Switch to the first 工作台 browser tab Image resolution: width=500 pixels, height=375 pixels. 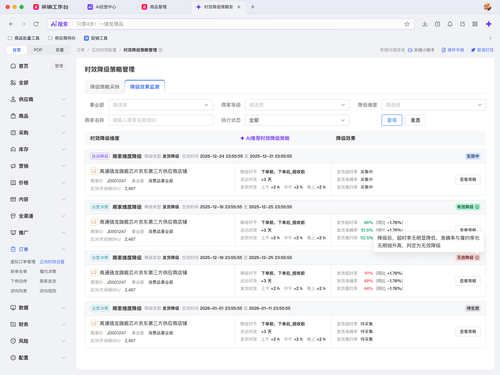click(x=51, y=7)
